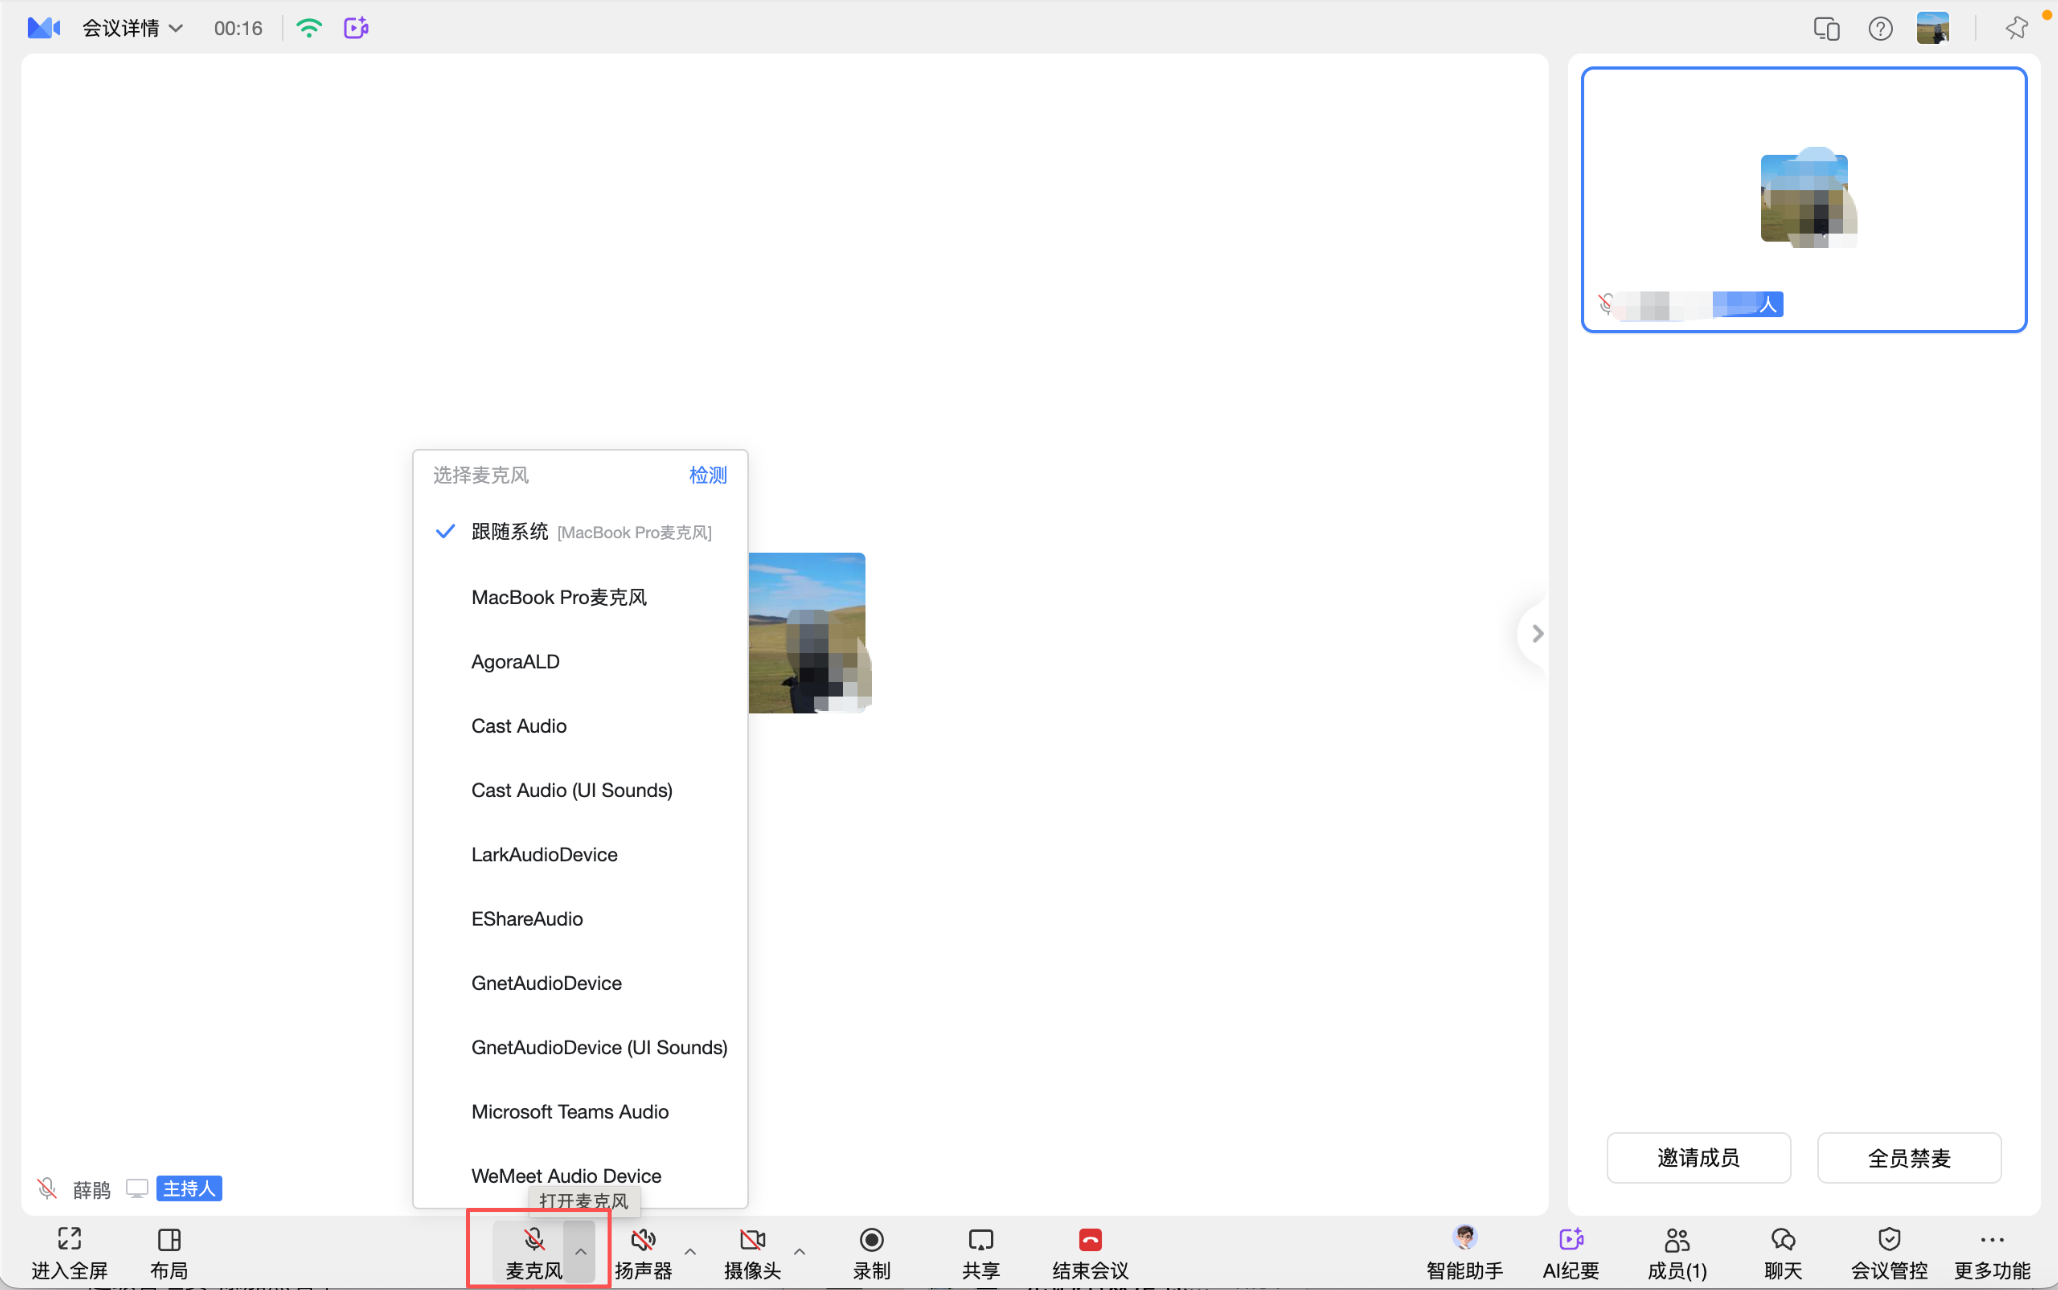
Task: Pick LarkAudioDevice as microphone
Action: click(x=580, y=854)
